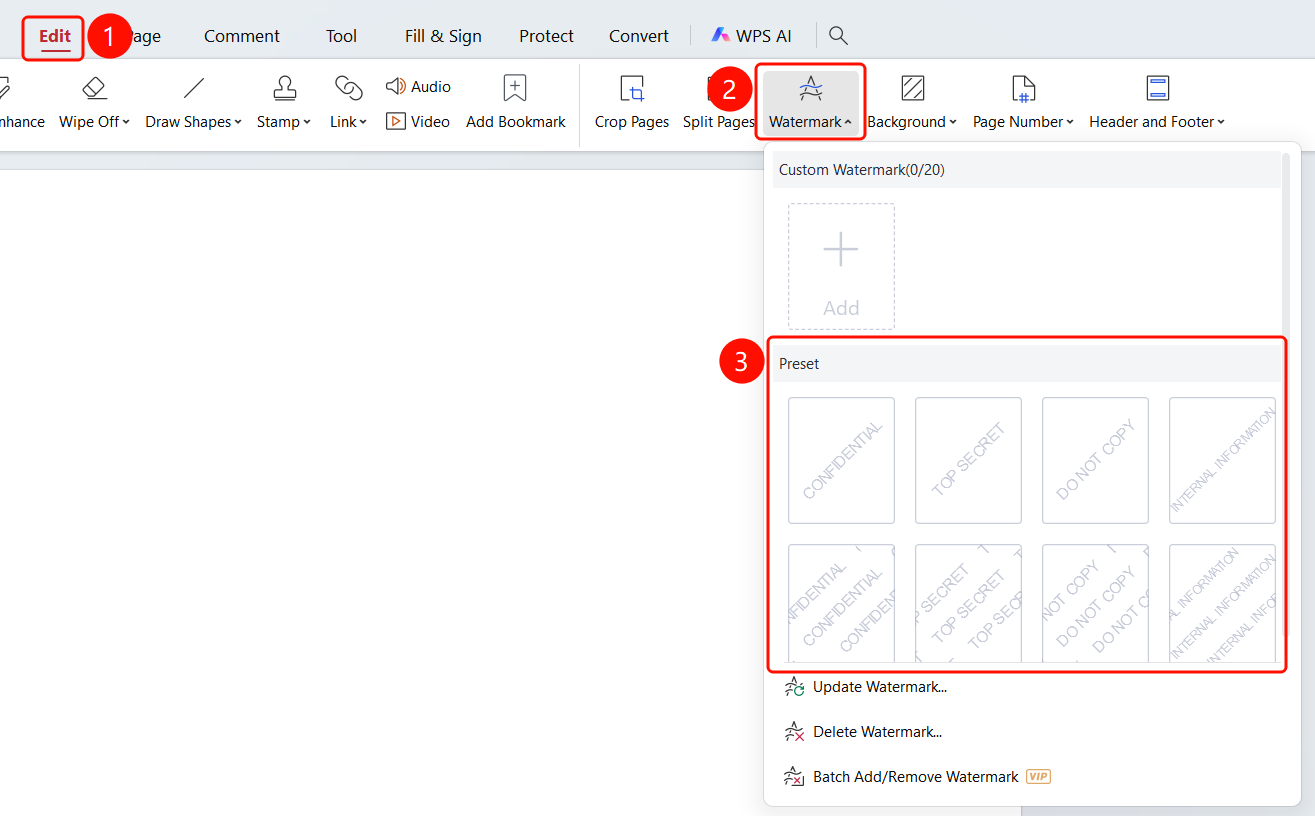The height and width of the screenshot is (816, 1315).
Task: Choose Update Watermark… from the menu
Action: point(866,687)
